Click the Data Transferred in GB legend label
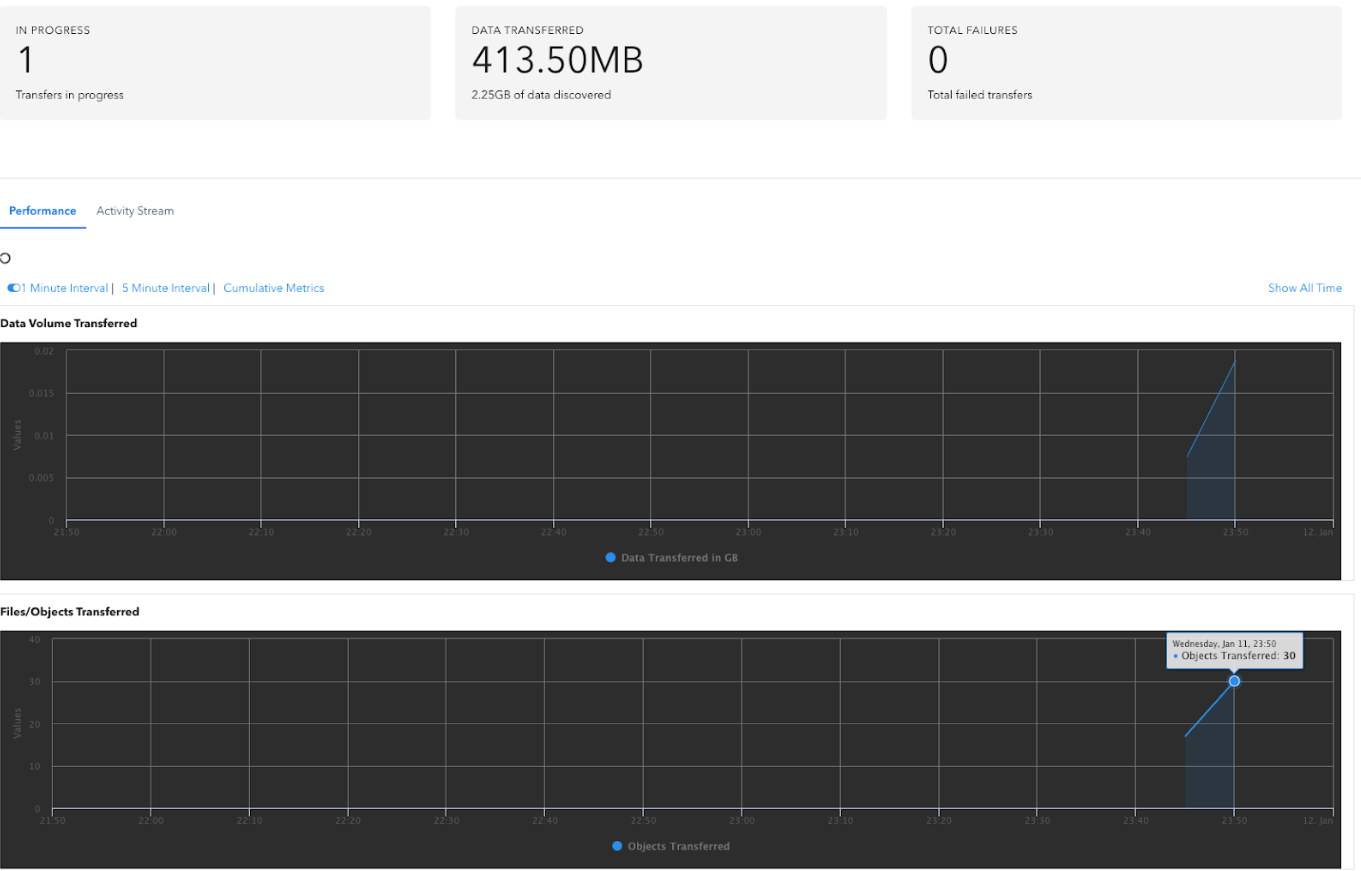1361x871 pixels. tap(680, 557)
